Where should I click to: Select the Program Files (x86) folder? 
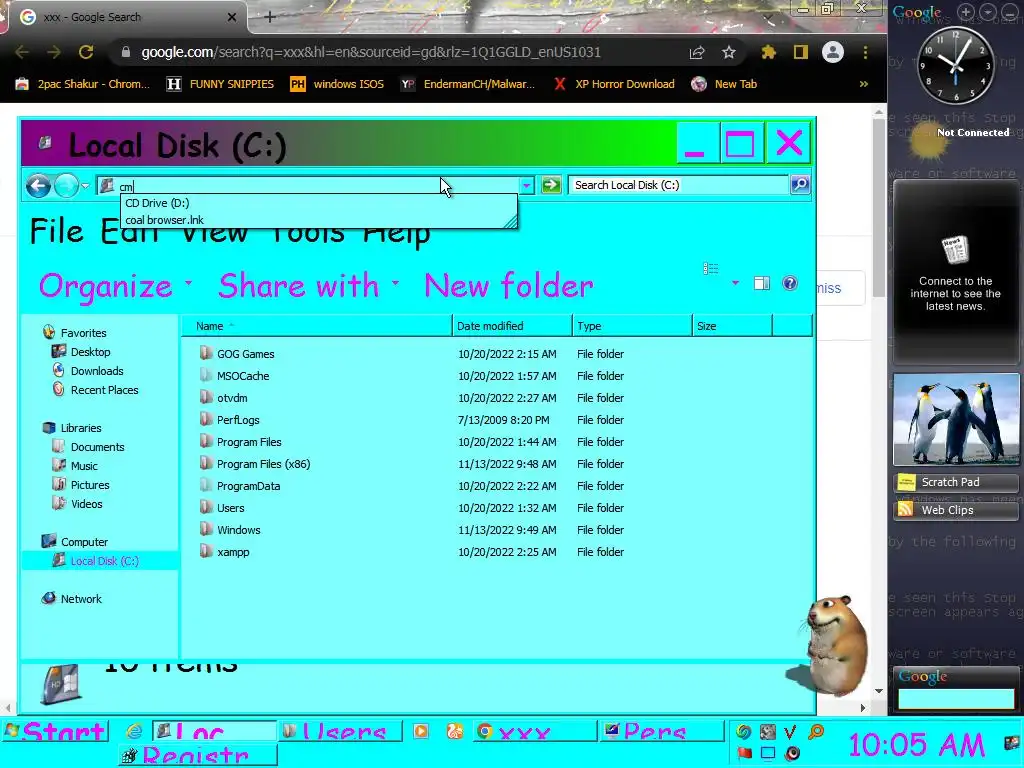263,464
